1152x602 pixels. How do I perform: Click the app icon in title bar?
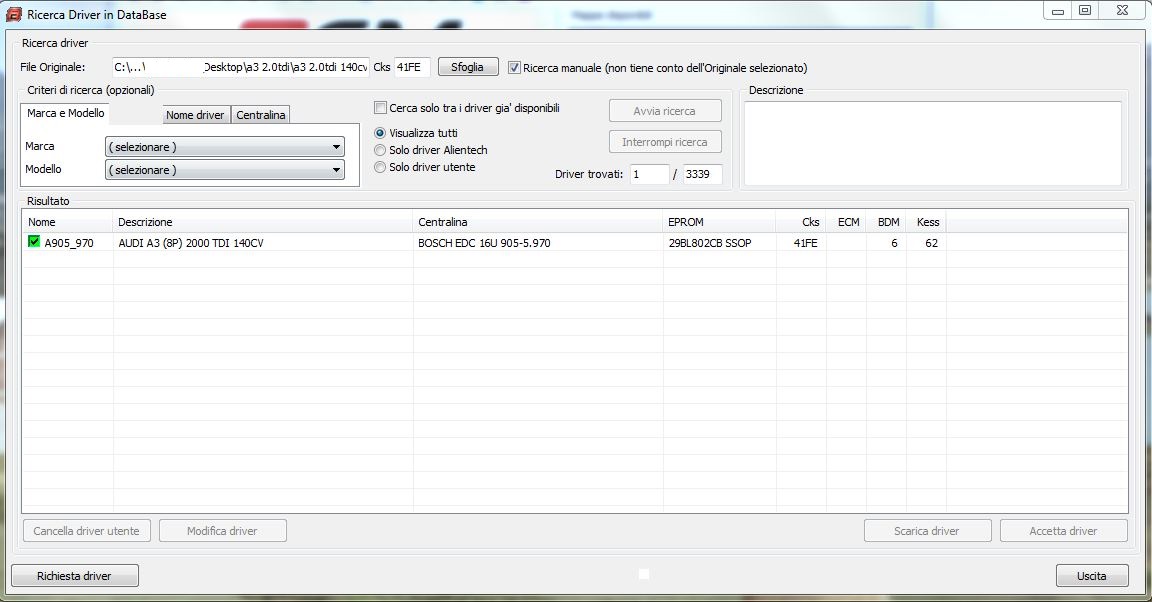(x=14, y=15)
